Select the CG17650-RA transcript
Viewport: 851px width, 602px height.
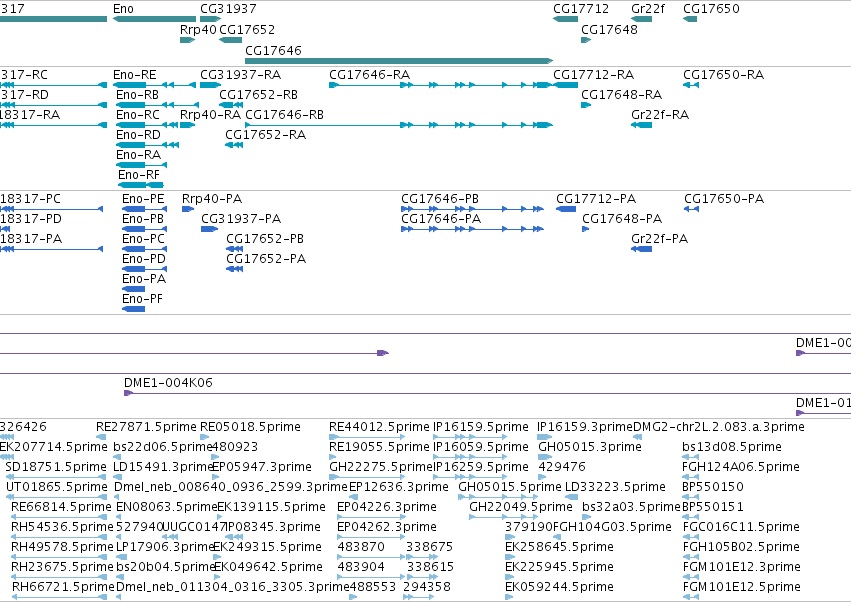691,85
